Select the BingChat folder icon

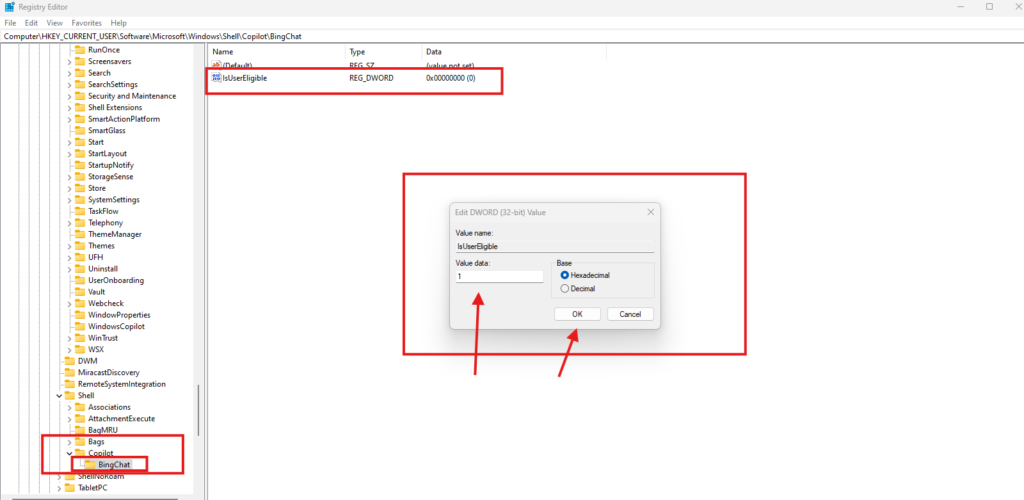(x=90, y=464)
